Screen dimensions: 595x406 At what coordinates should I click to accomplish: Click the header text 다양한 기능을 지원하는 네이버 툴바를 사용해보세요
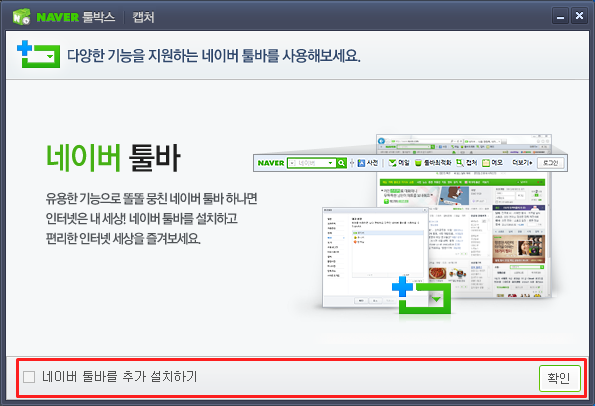click(214, 56)
